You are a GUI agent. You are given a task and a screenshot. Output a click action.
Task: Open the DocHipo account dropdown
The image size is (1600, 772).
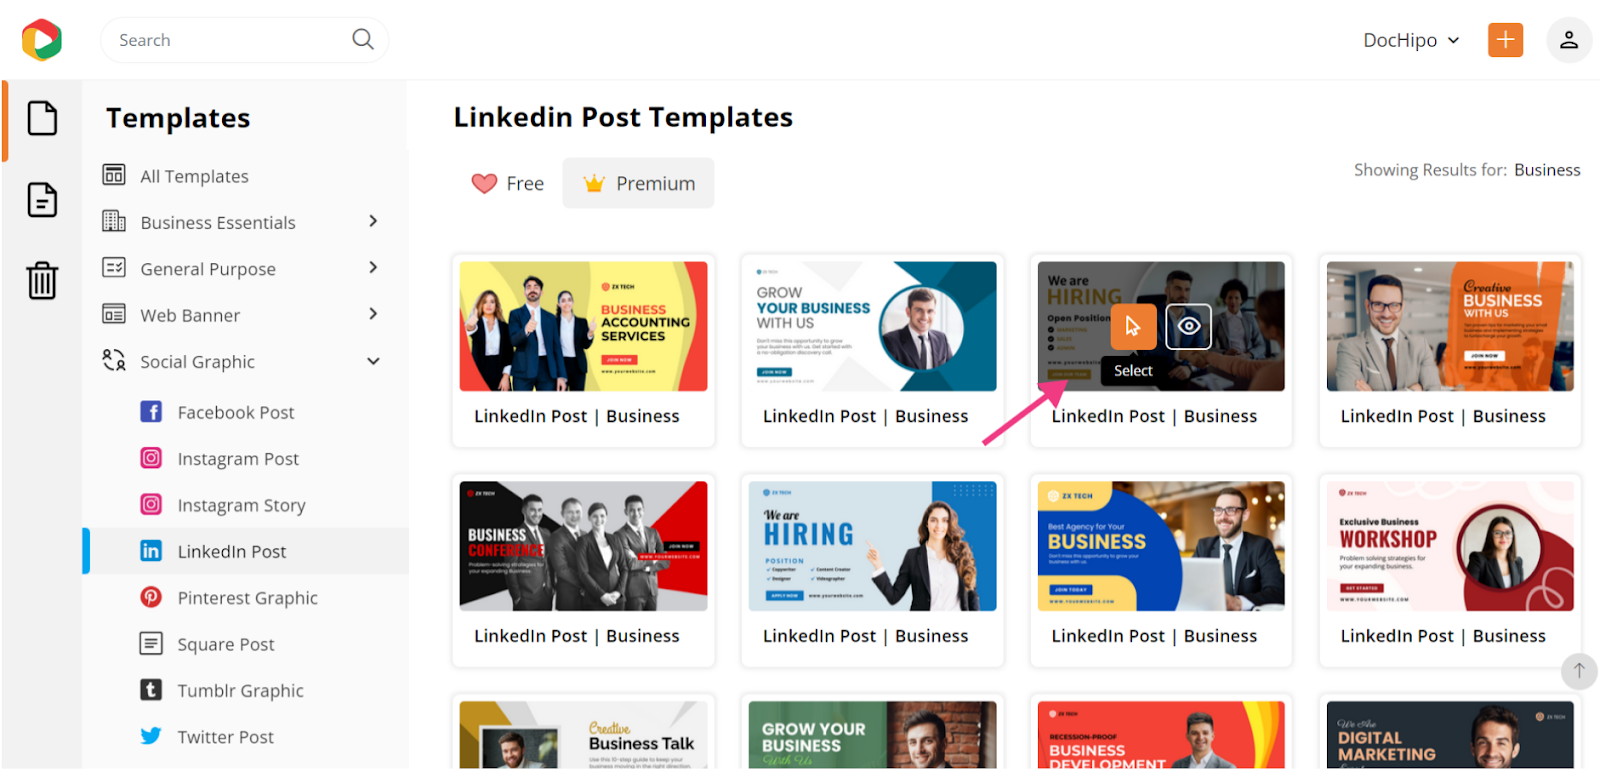coord(1411,40)
